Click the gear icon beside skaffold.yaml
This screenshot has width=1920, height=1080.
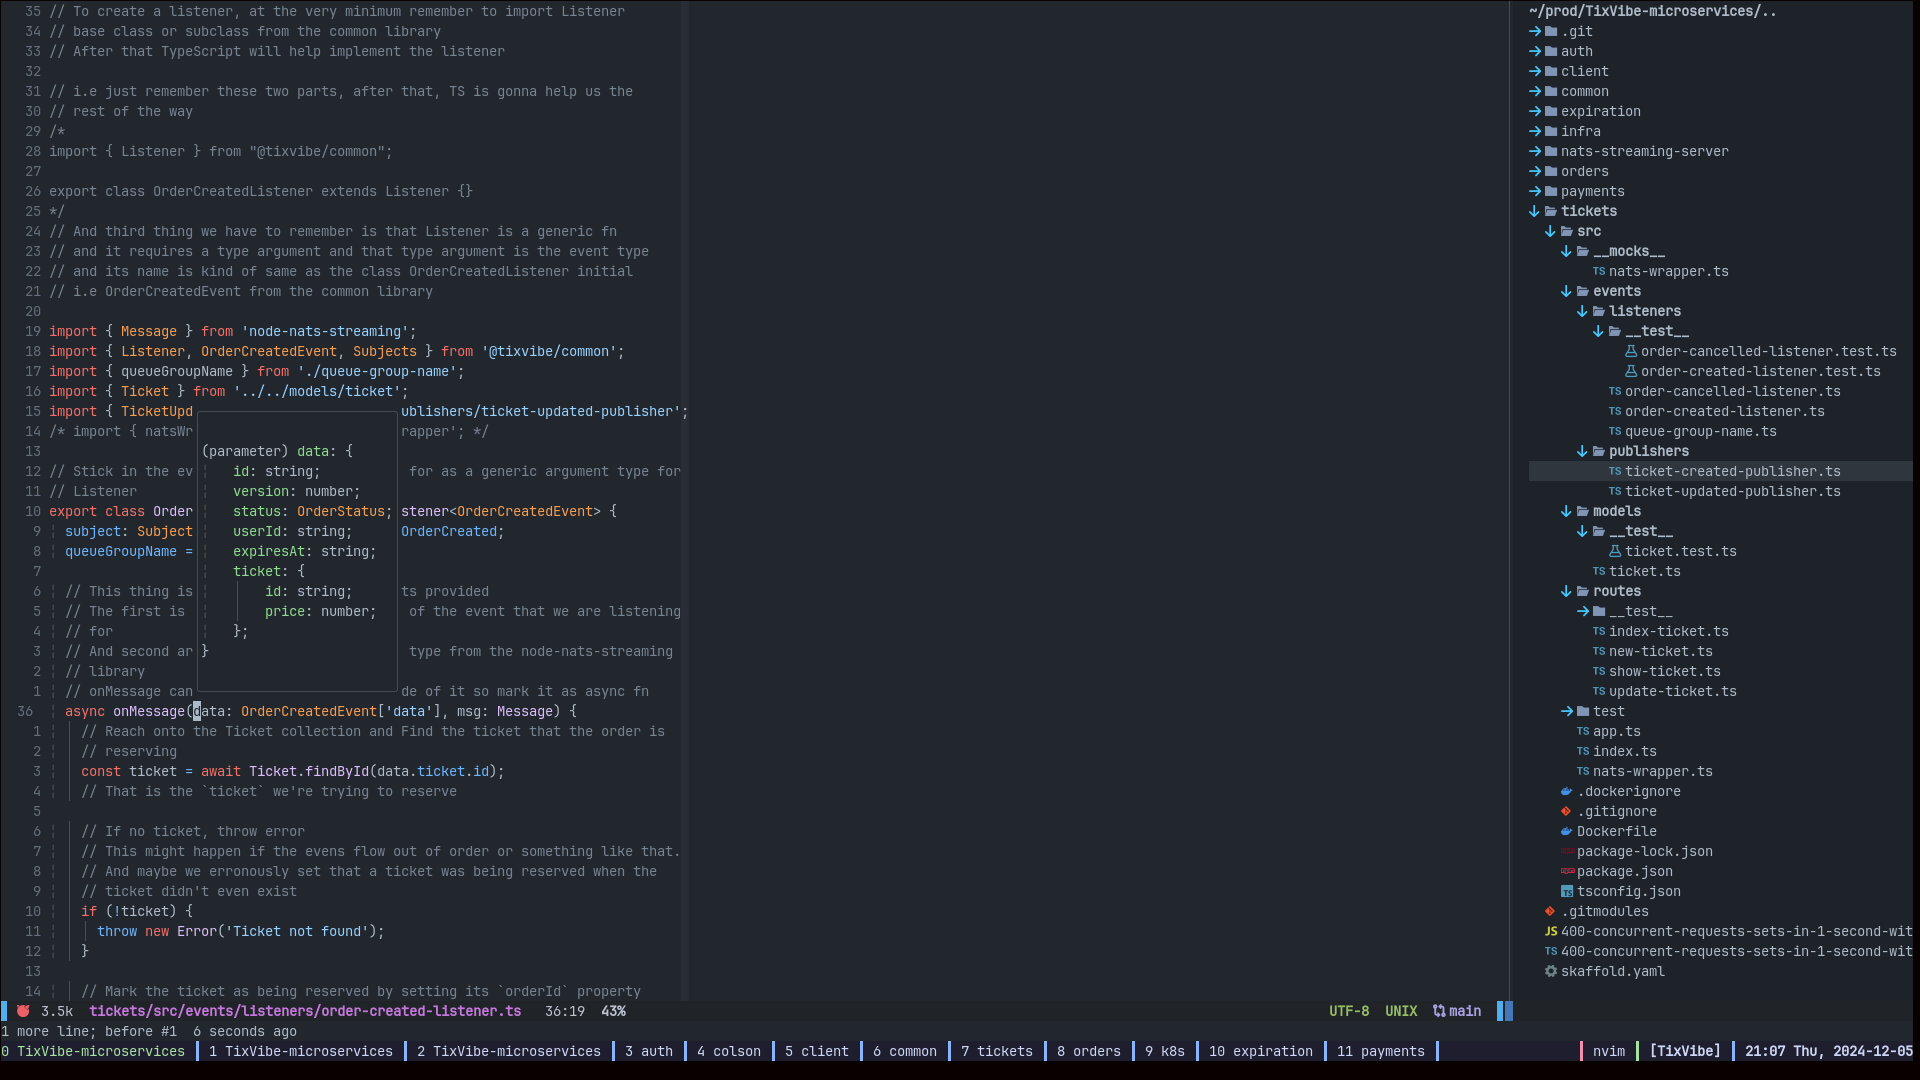coord(1550,971)
